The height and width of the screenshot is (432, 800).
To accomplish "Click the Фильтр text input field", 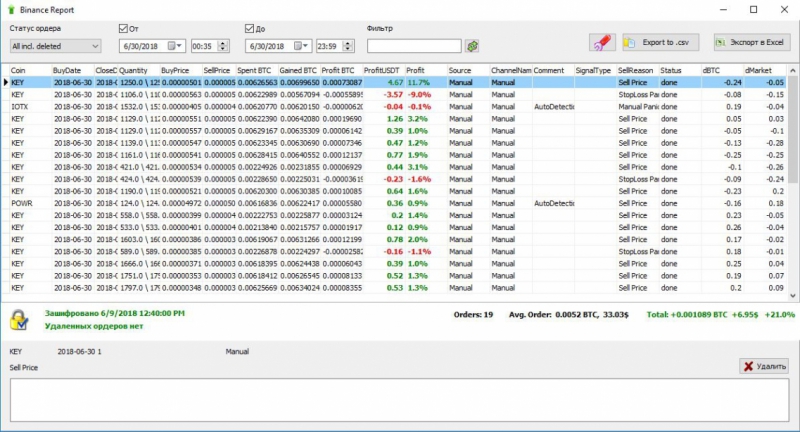I will [x=414, y=46].
